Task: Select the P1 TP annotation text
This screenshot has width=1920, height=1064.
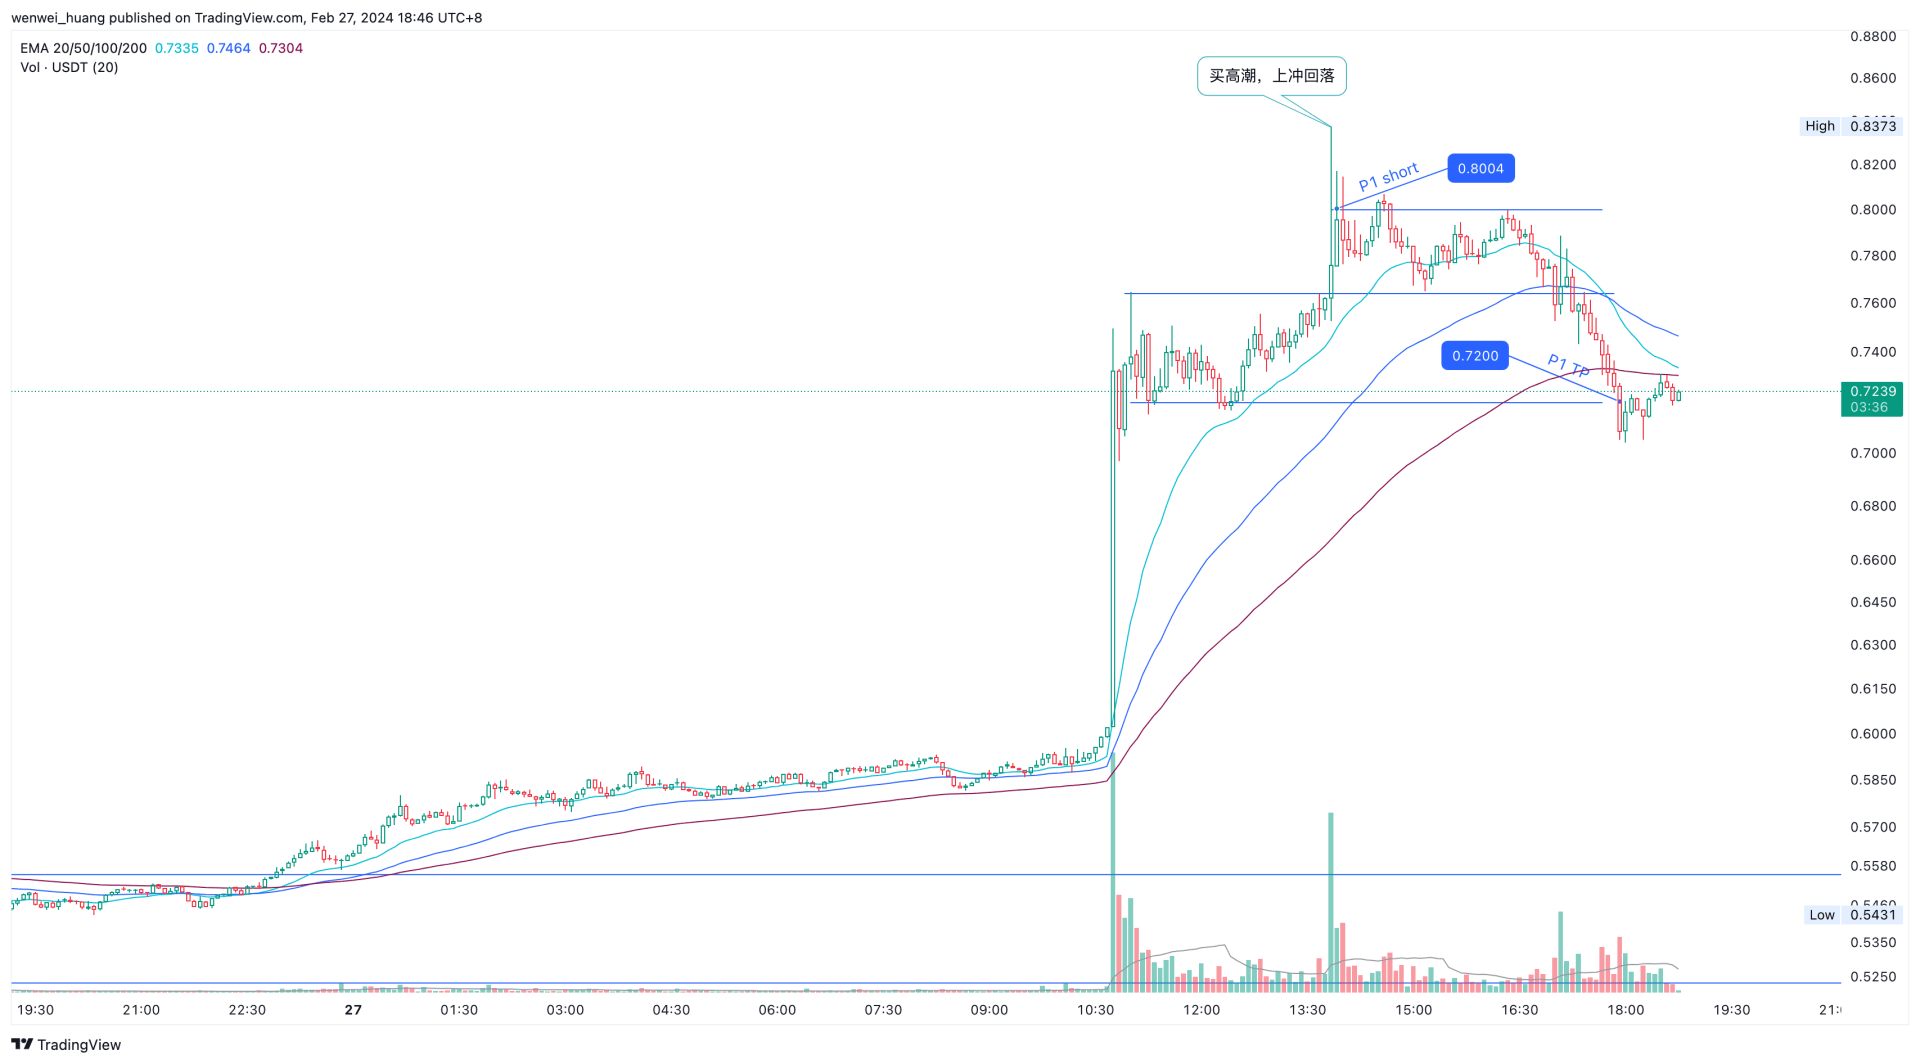Action: coord(1568,366)
